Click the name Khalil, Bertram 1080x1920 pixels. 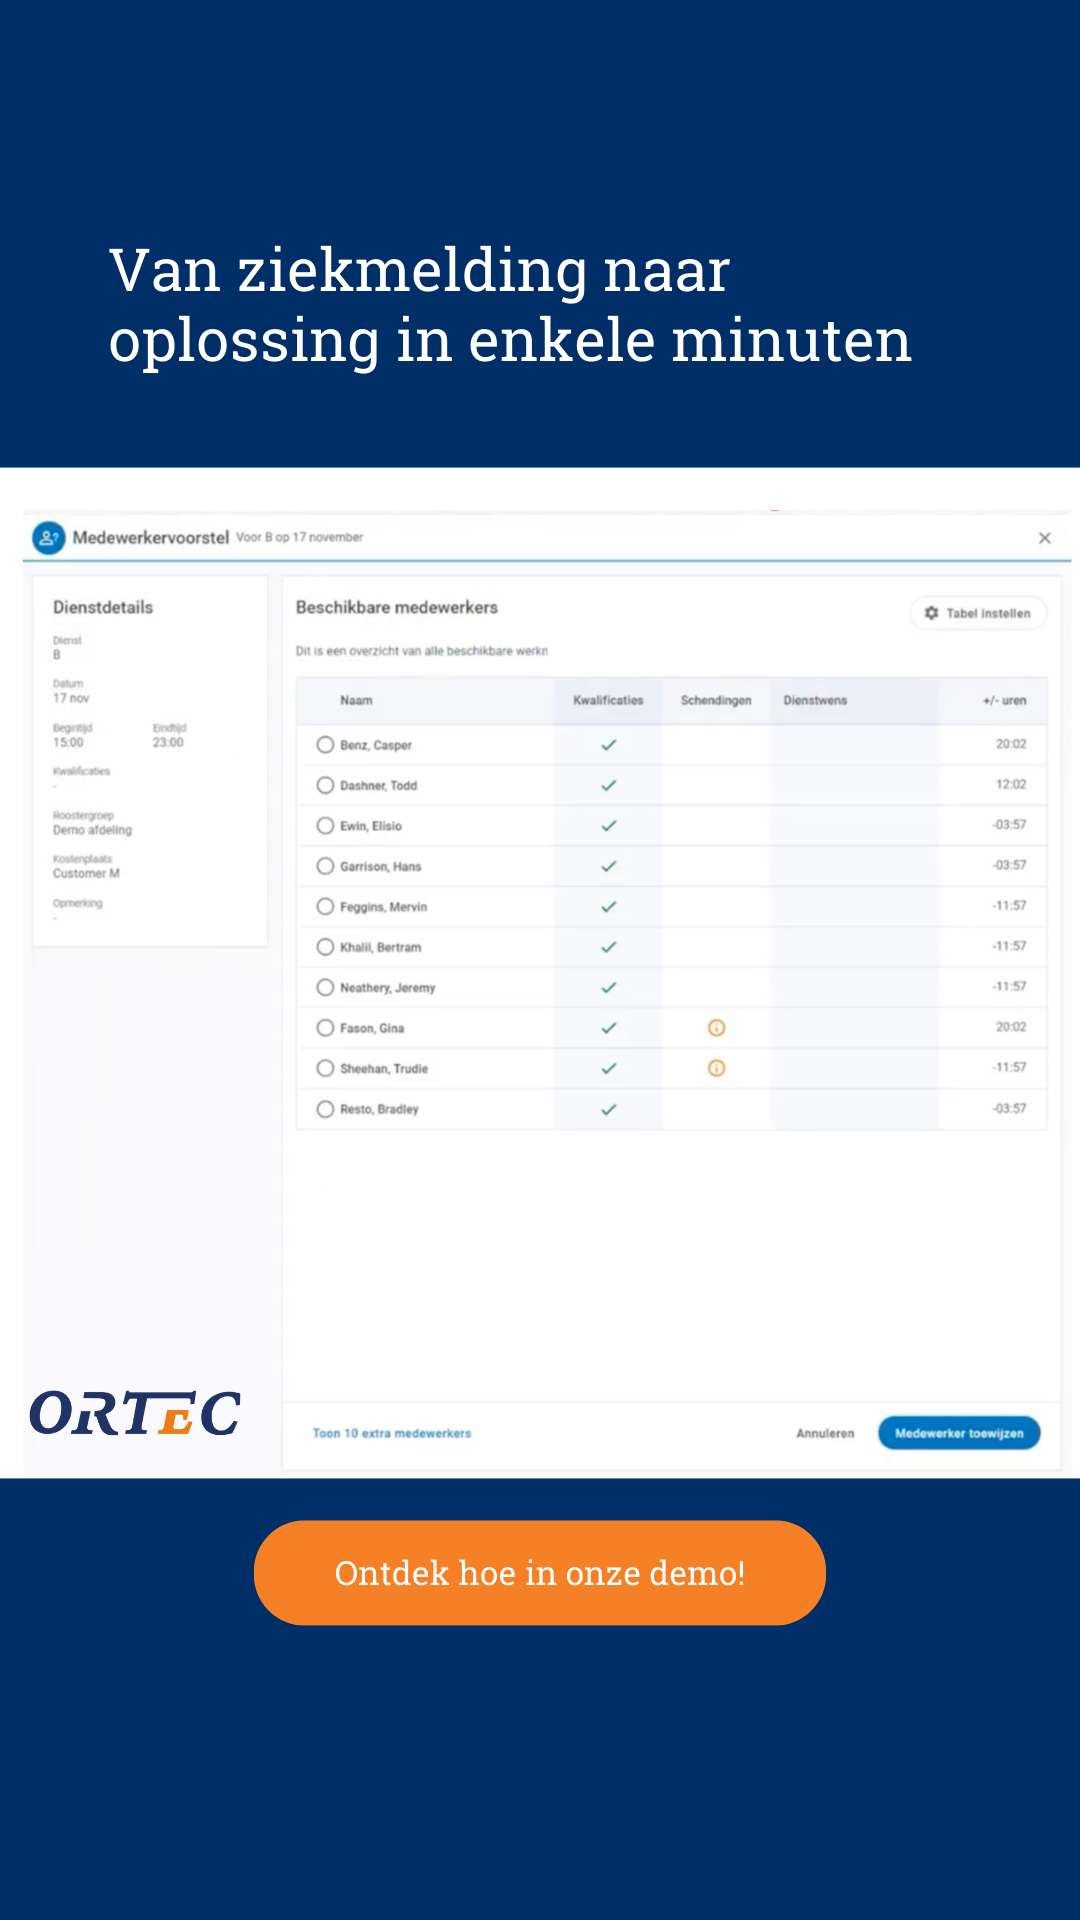tap(380, 947)
